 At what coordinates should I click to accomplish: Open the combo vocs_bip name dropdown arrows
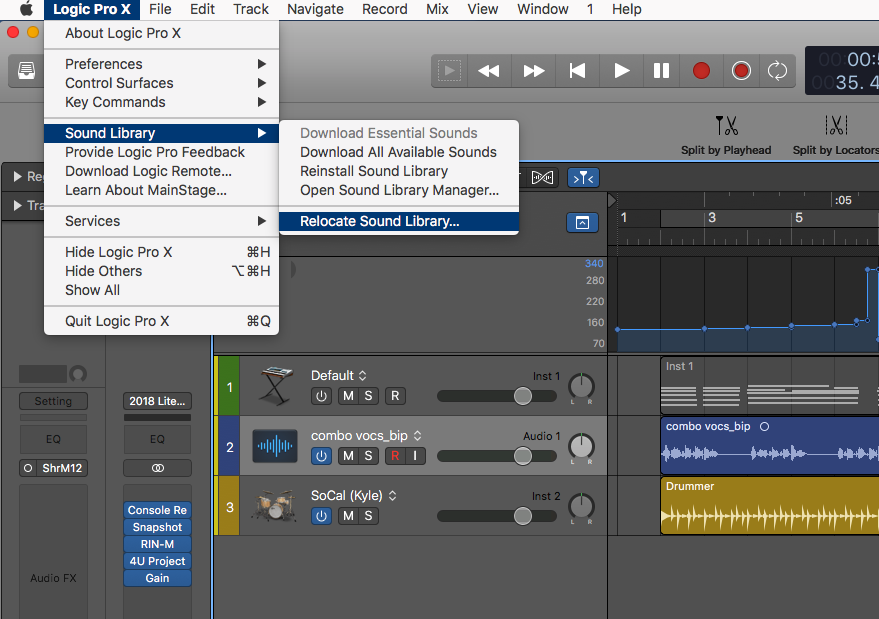tap(418, 436)
